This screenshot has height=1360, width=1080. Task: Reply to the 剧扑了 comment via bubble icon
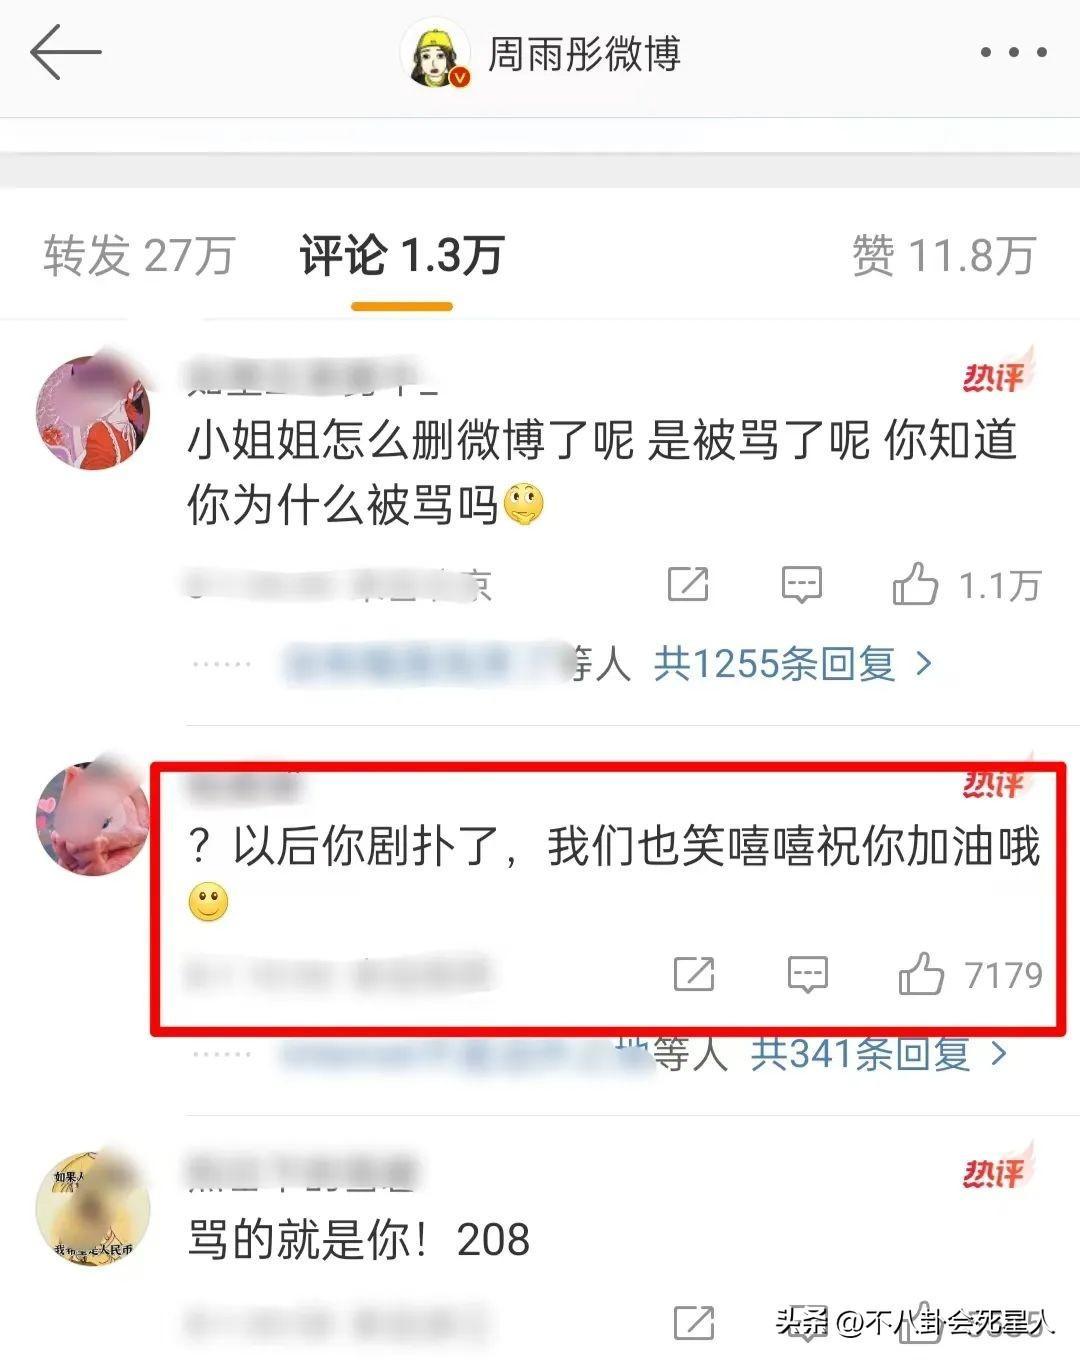coord(807,974)
